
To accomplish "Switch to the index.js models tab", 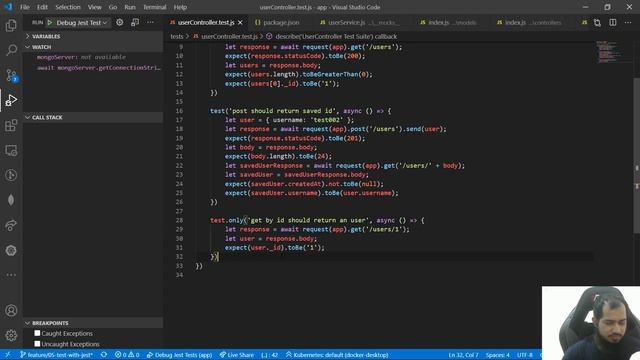I will tap(448, 22).
